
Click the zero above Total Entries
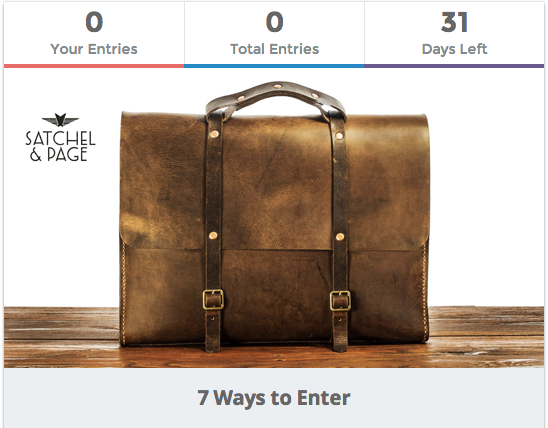pyautogui.click(x=274, y=22)
